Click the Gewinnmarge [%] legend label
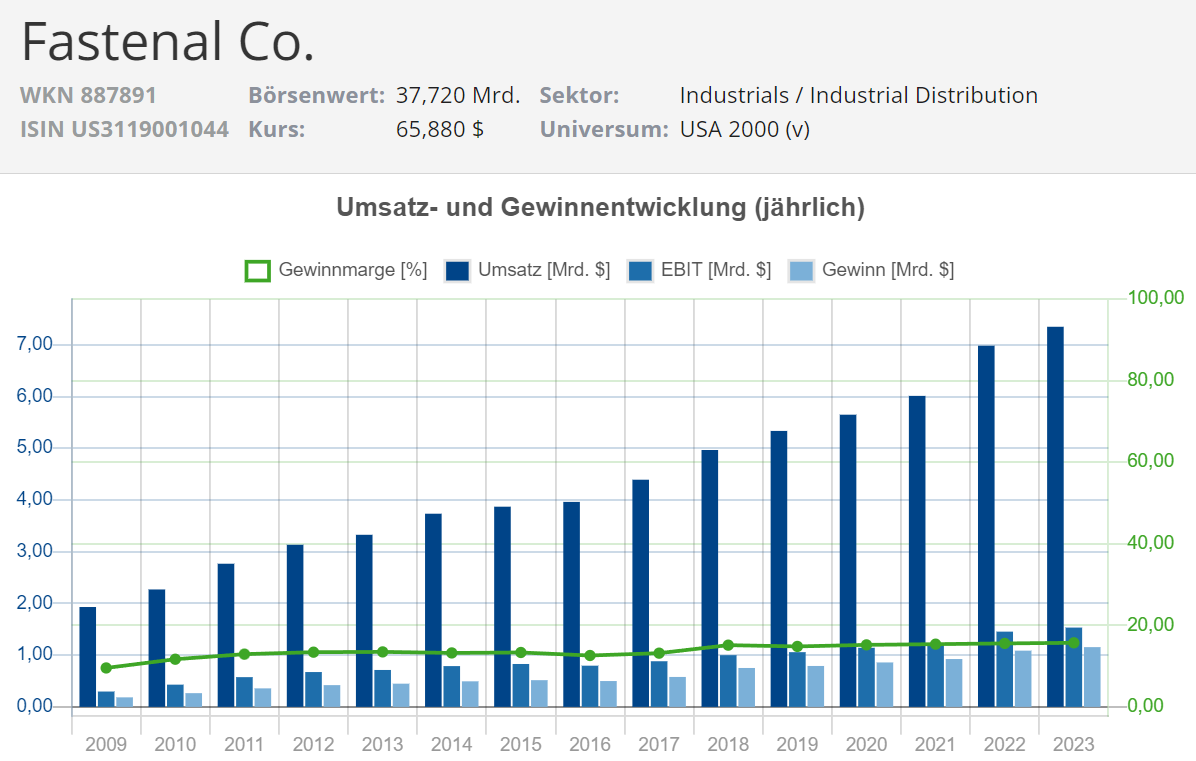This screenshot has height=761, width=1196. [x=352, y=270]
